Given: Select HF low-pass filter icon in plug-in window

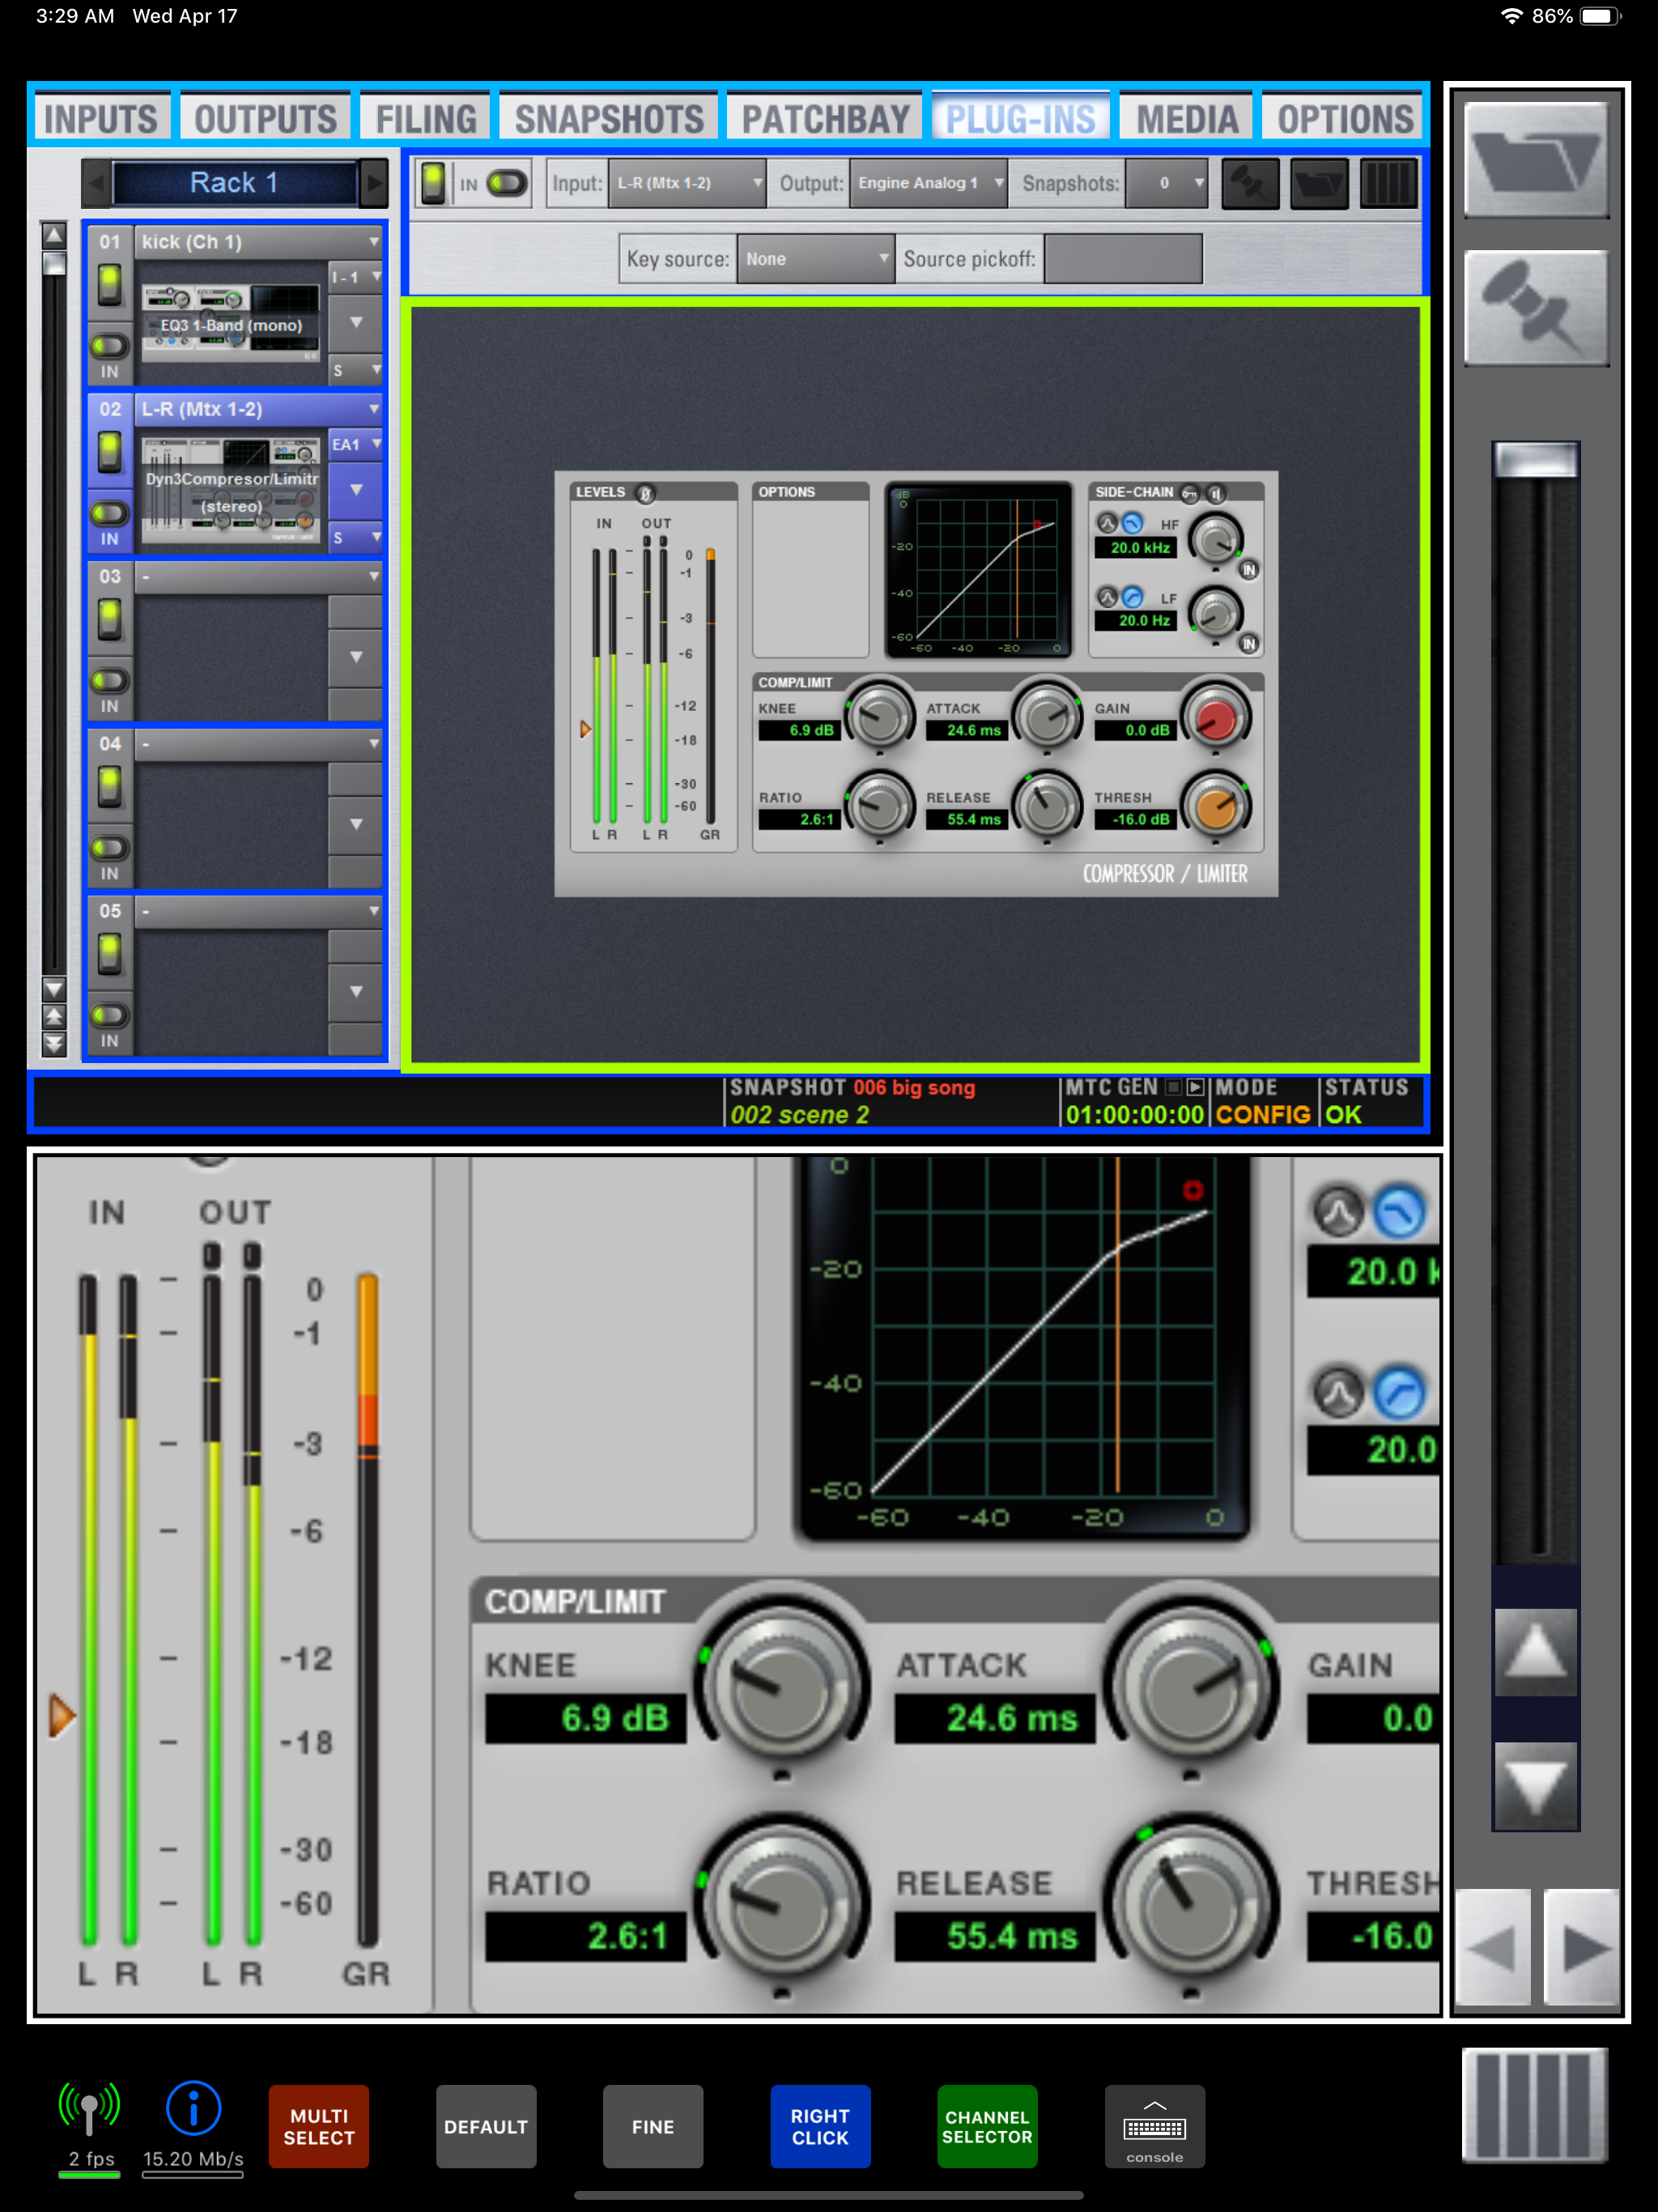Looking at the screenshot, I should (x=1132, y=523).
